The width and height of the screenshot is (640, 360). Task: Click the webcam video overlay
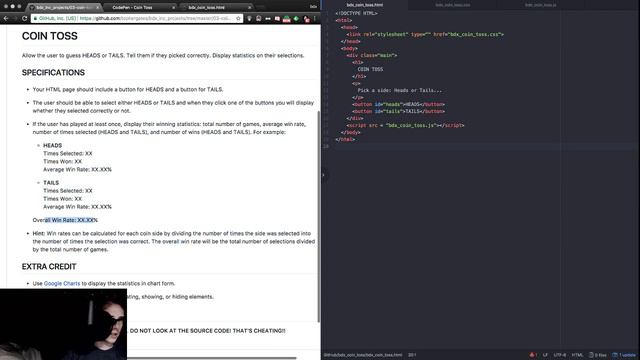click(63, 324)
